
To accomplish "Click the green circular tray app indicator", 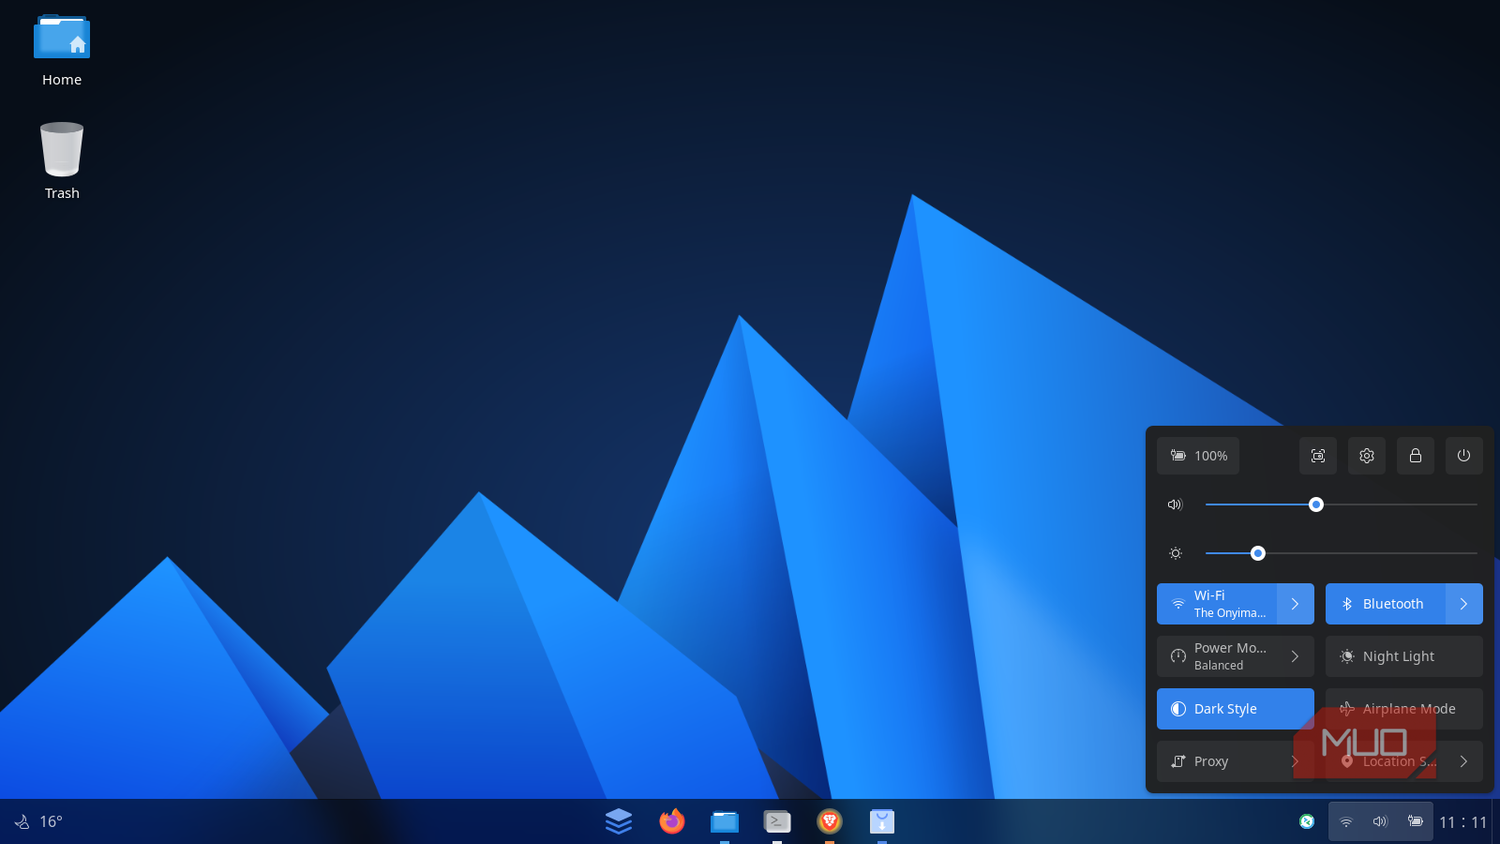I will tap(1306, 821).
